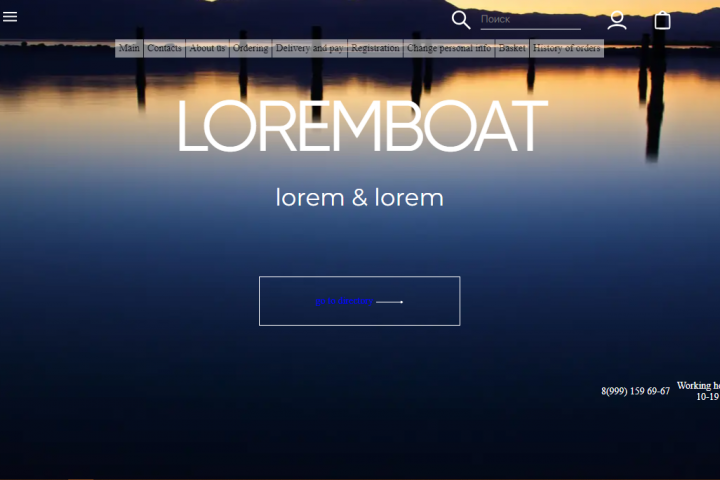Go to the Main menu item

129,48
